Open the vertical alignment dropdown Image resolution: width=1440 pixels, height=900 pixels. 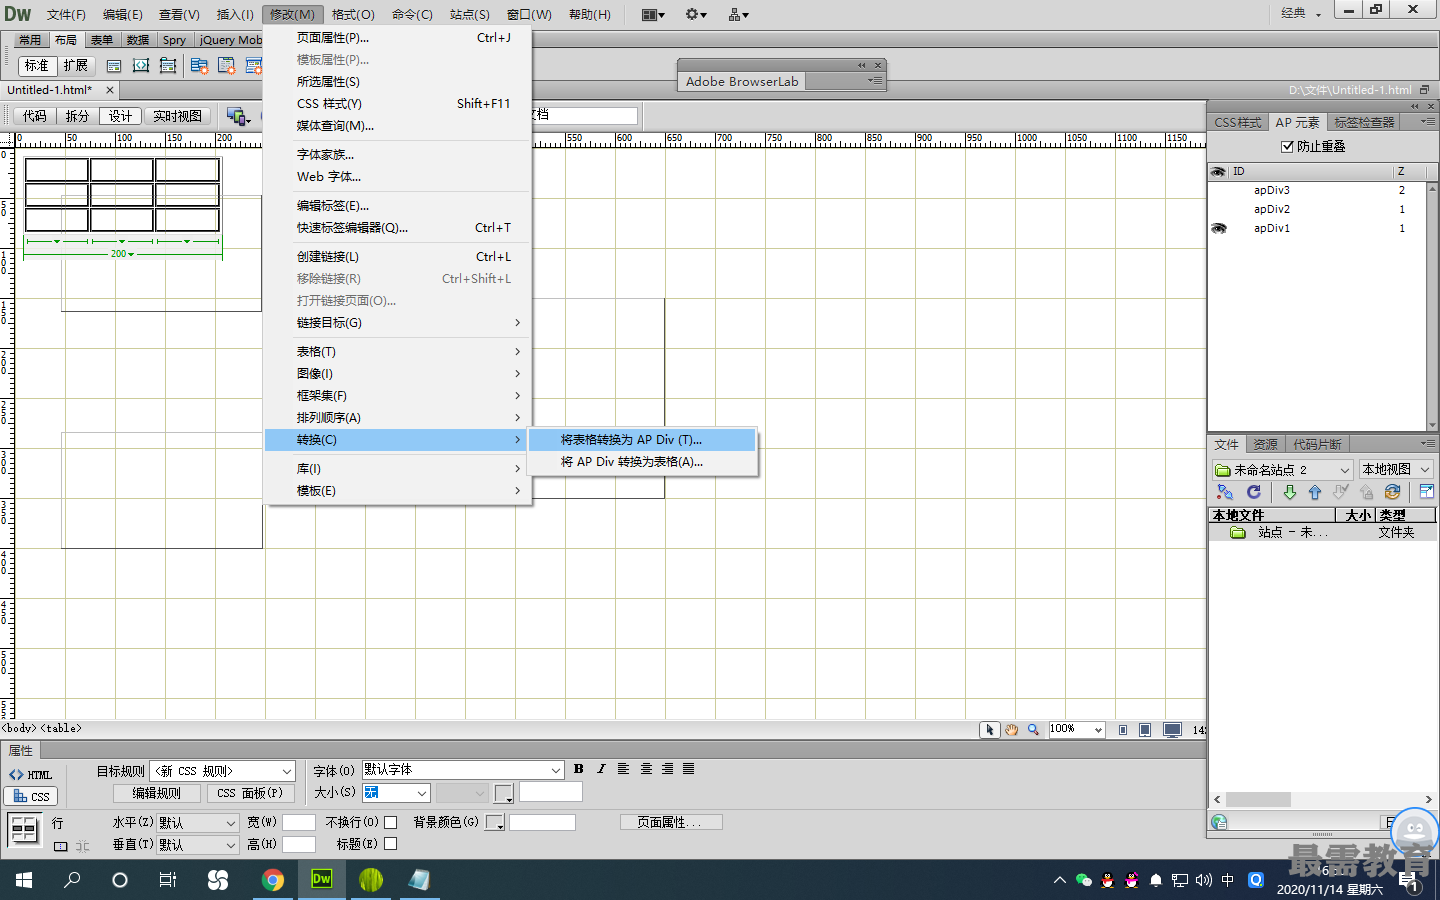pos(198,845)
